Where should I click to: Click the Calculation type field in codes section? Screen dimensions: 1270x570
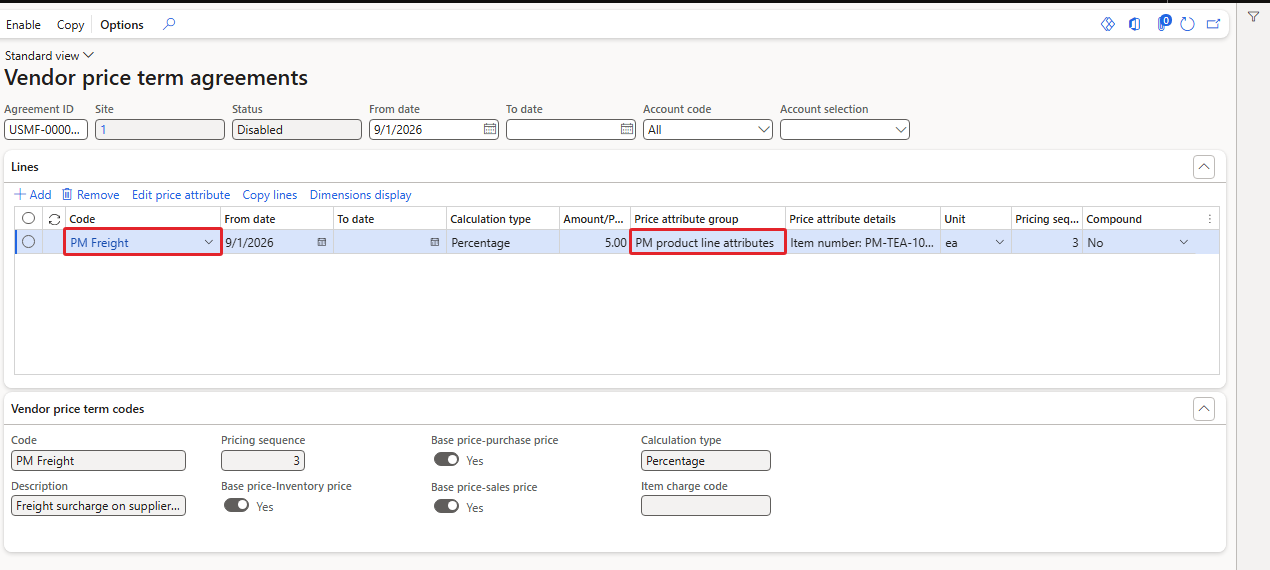pos(706,461)
